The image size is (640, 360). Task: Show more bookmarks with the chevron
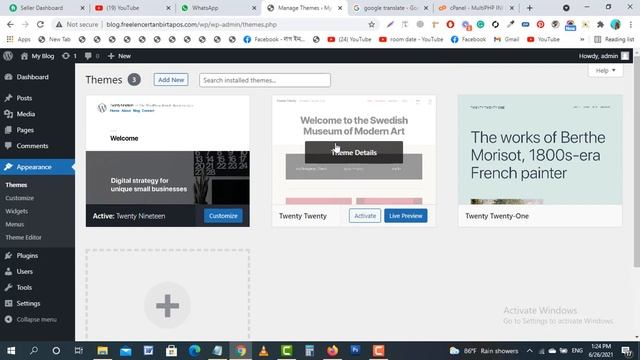pyautogui.click(x=582, y=40)
